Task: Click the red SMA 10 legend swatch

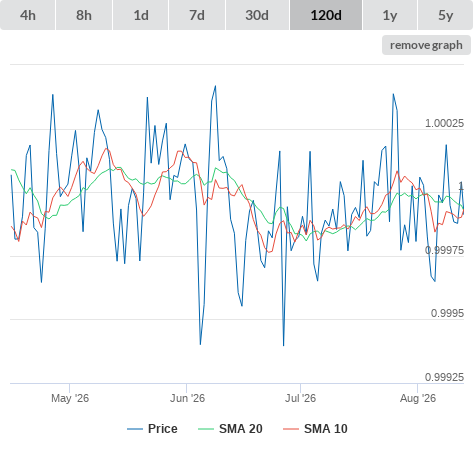Action: click(x=291, y=429)
